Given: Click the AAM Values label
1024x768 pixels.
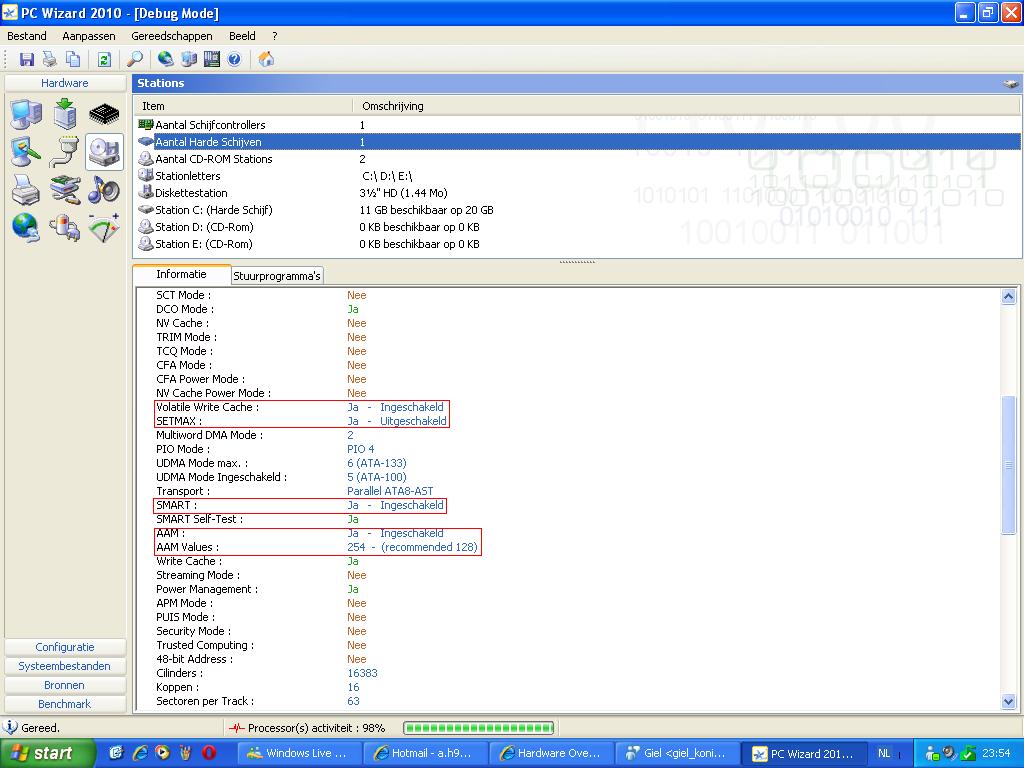Looking at the screenshot, I should click(187, 547).
